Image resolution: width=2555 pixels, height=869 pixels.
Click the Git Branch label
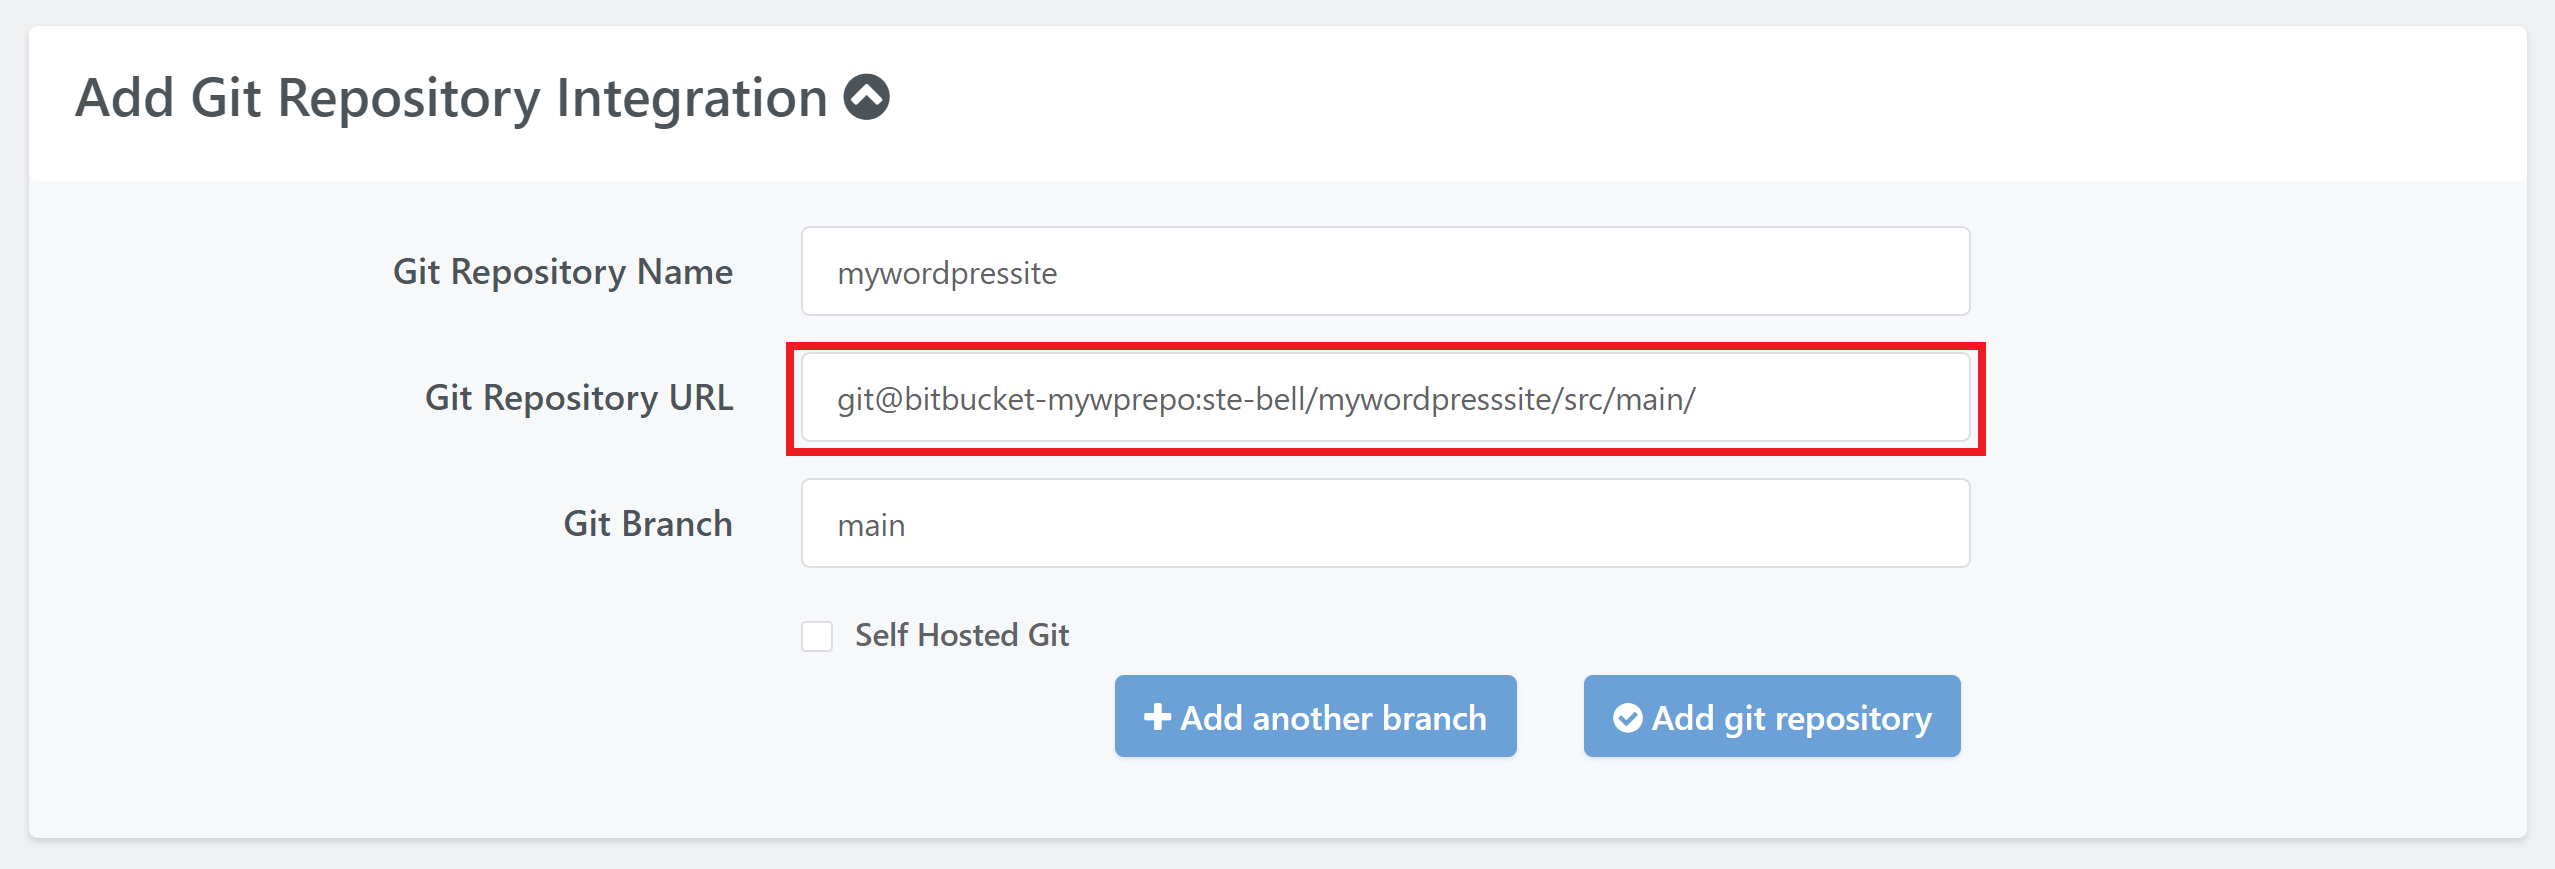tap(647, 524)
